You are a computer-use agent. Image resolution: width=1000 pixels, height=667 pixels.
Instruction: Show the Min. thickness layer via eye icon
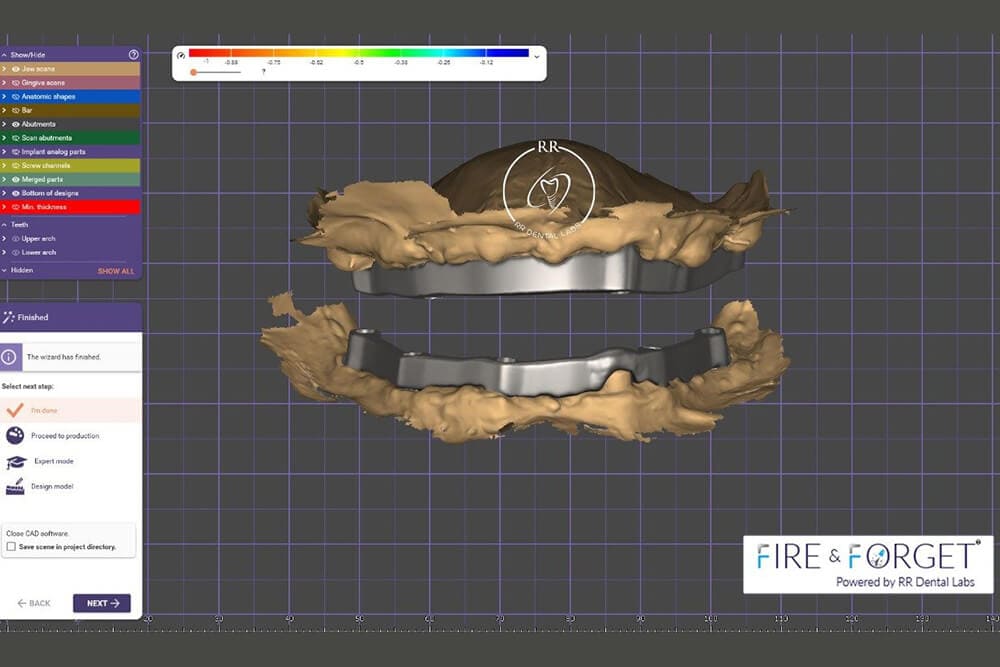pyautogui.click(x=16, y=206)
